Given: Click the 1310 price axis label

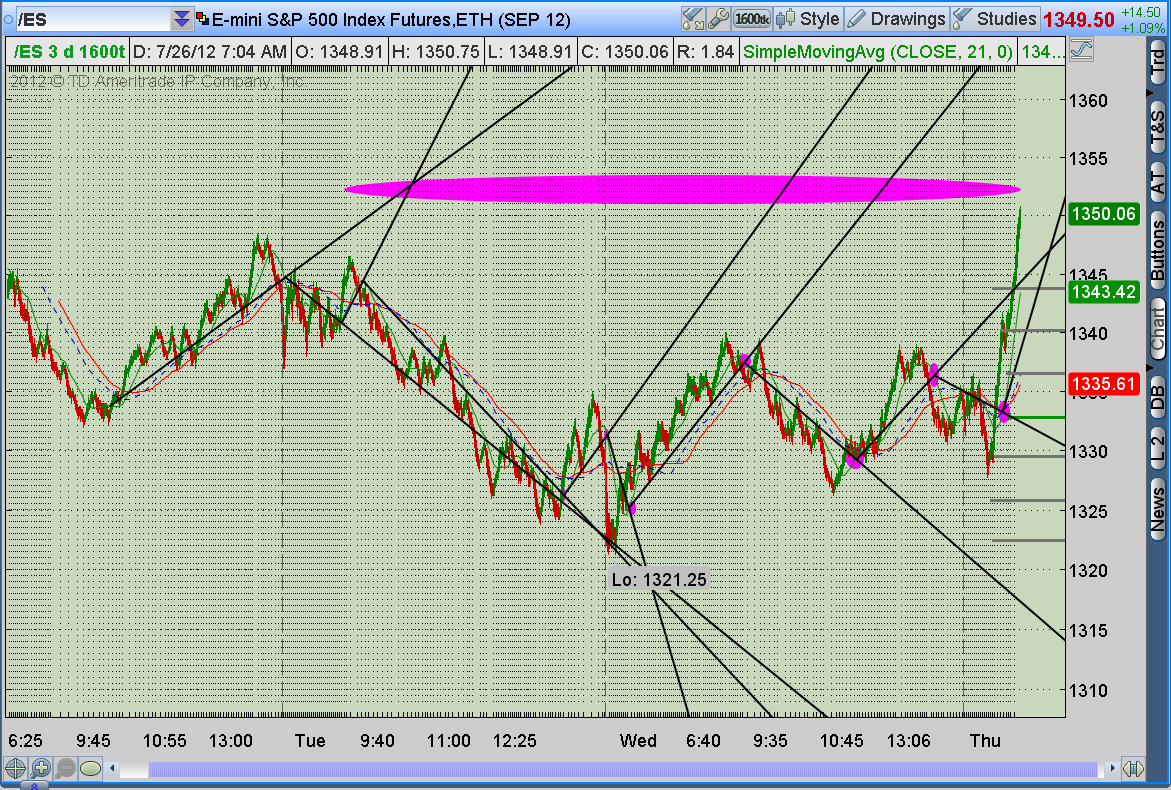Looking at the screenshot, I should (x=1088, y=691).
